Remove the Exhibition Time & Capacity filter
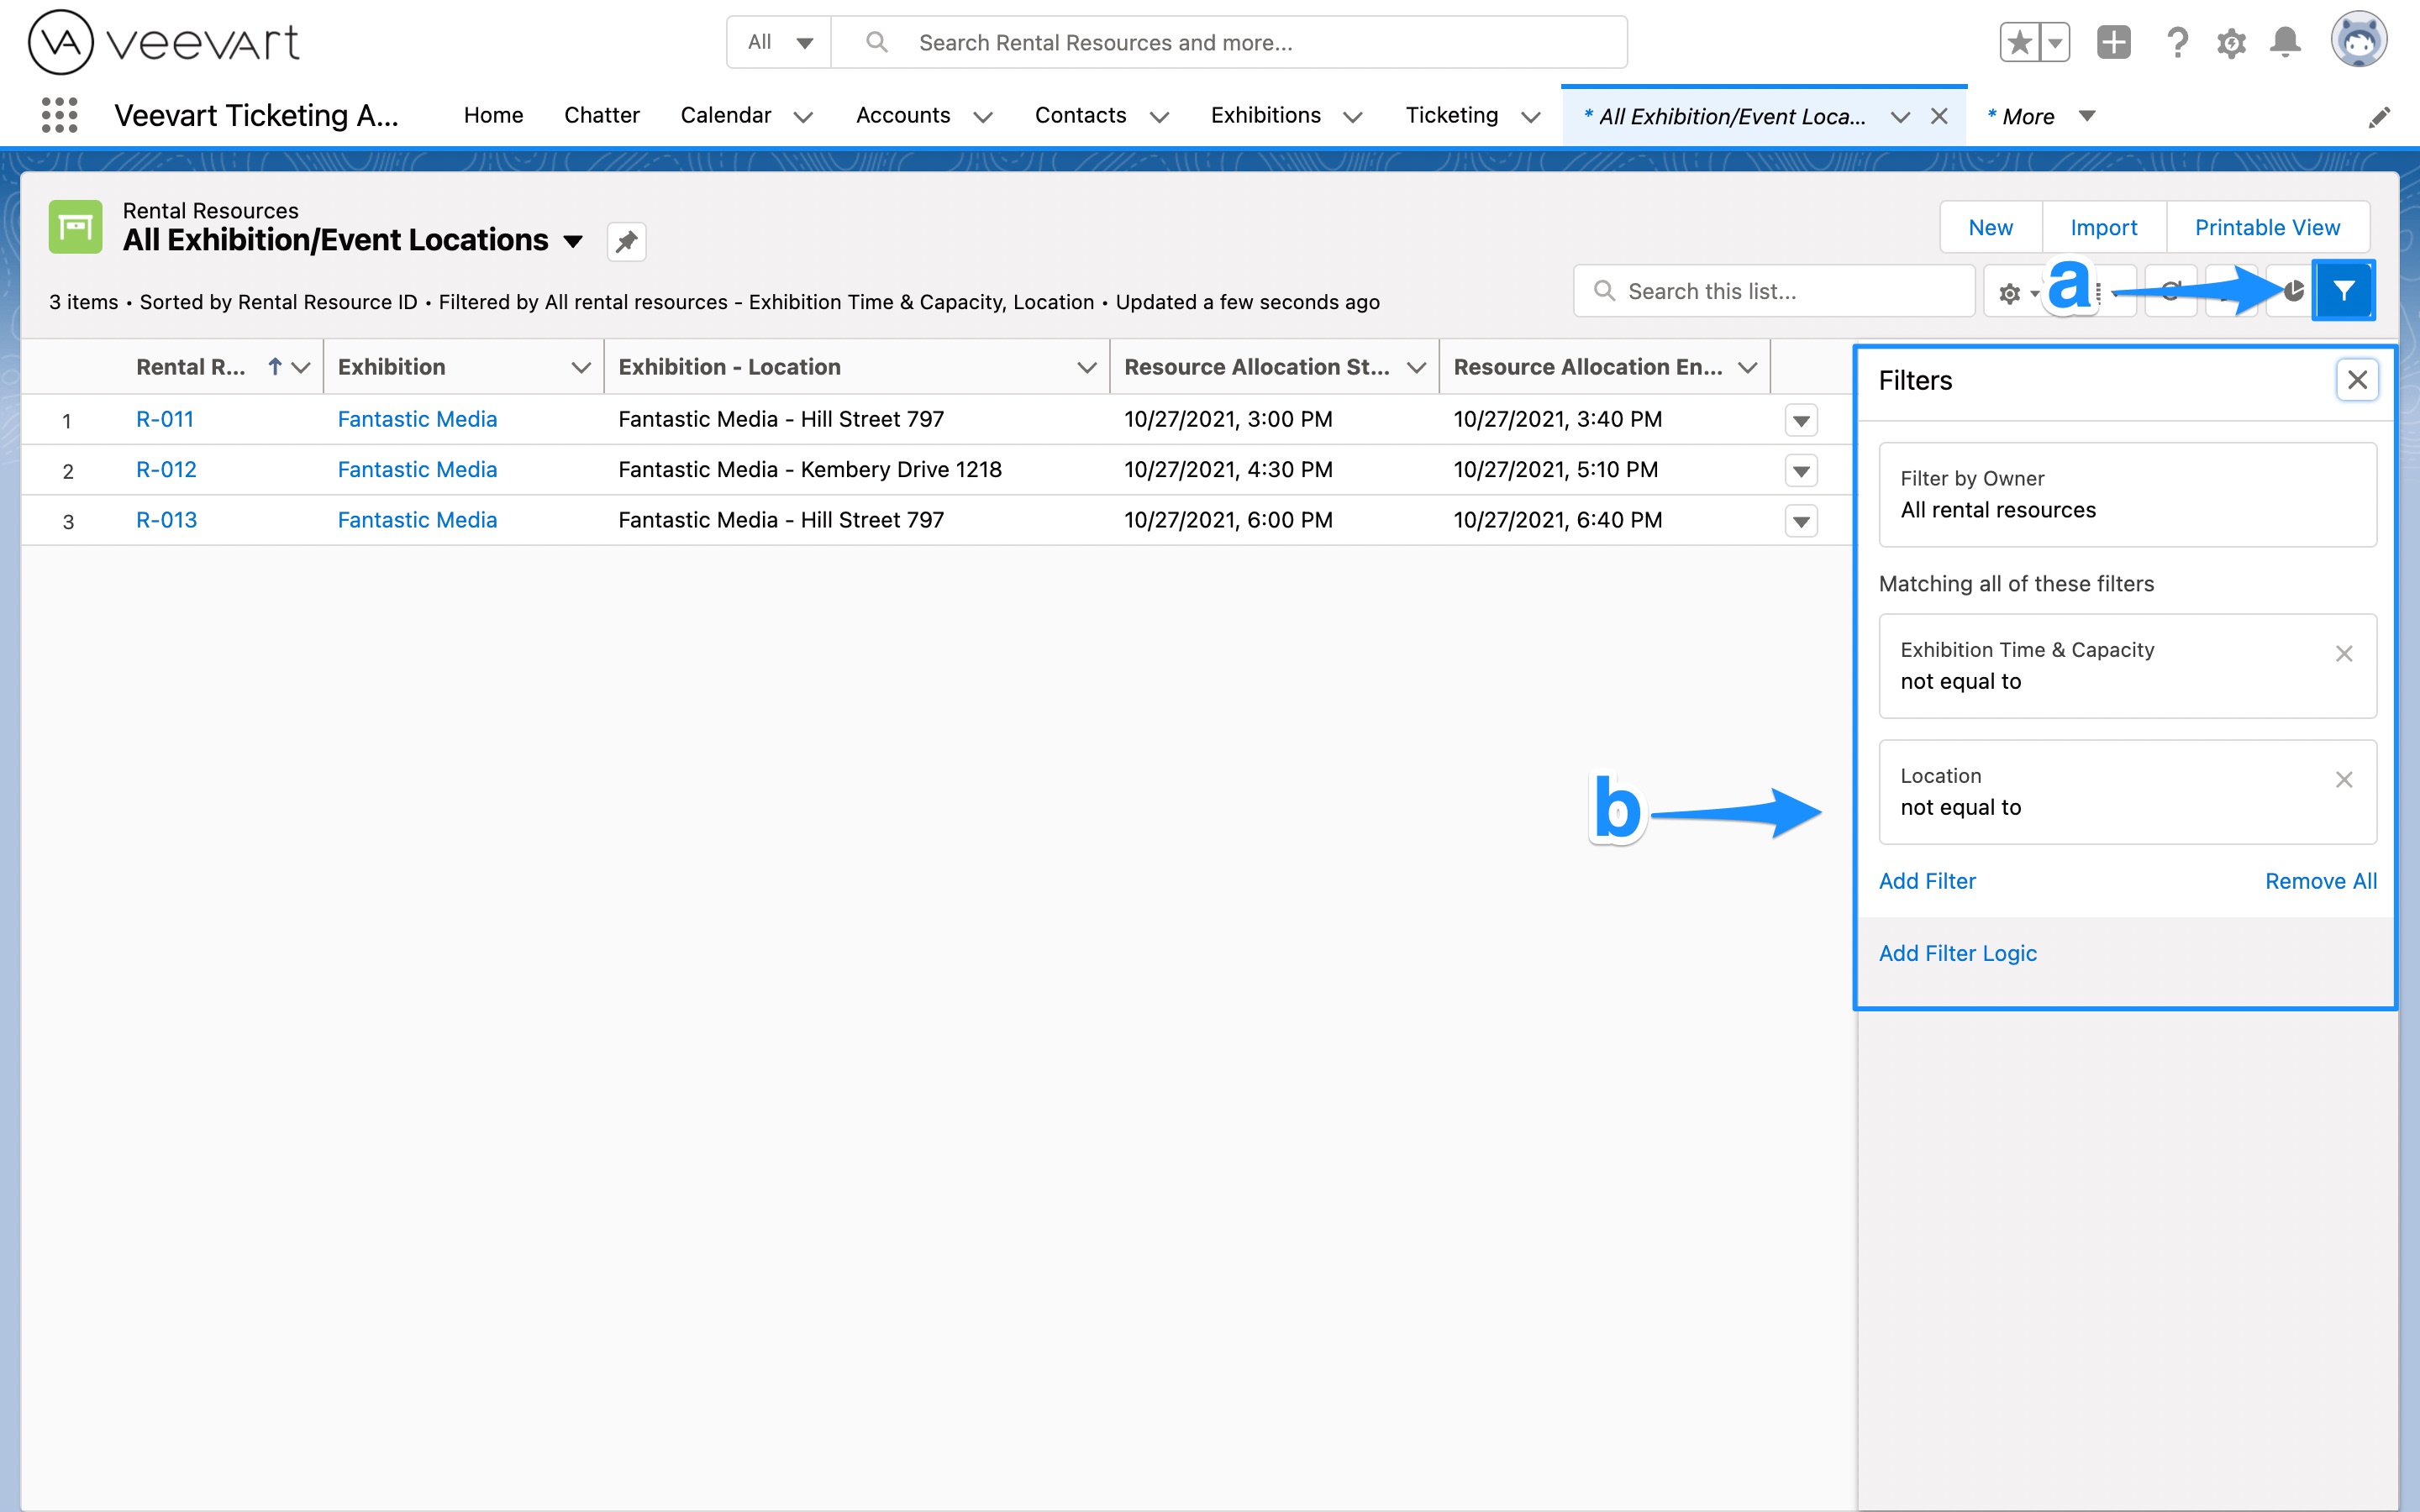This screenshot has width=2420, height=1512. point(2343,653)
